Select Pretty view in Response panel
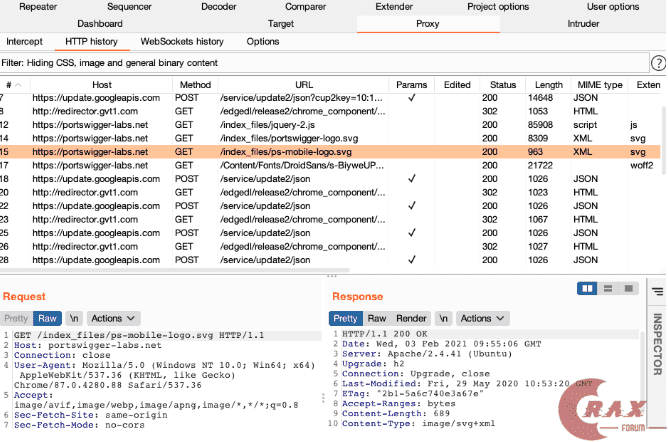The width and height of the screenshot is (668, 442). coord(347,318)
